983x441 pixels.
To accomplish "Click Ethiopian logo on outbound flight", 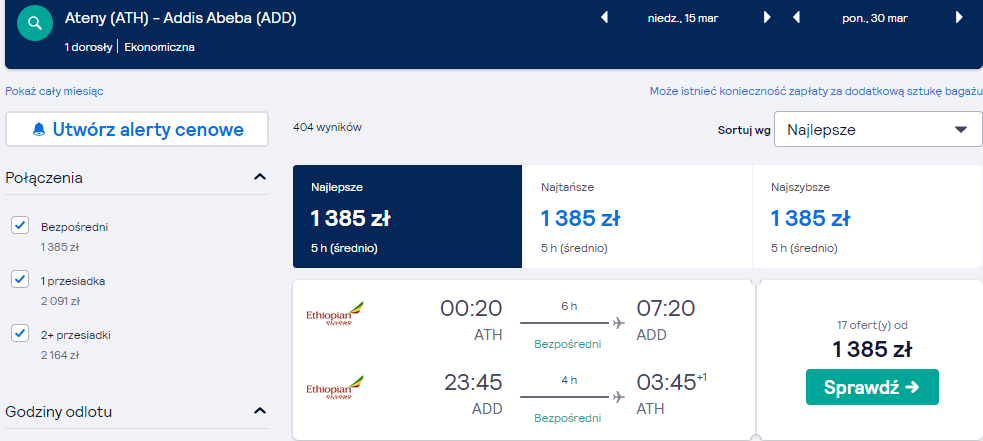I will 335,314.
